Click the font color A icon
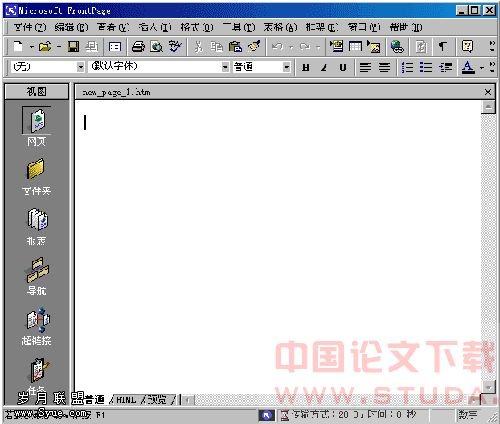 (x=468, y=68)
